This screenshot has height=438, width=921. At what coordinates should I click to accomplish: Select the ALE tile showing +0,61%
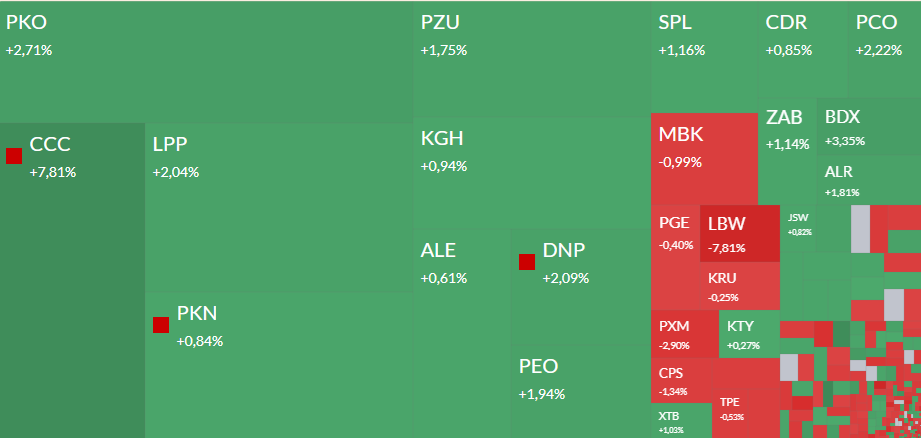[462, 262]
